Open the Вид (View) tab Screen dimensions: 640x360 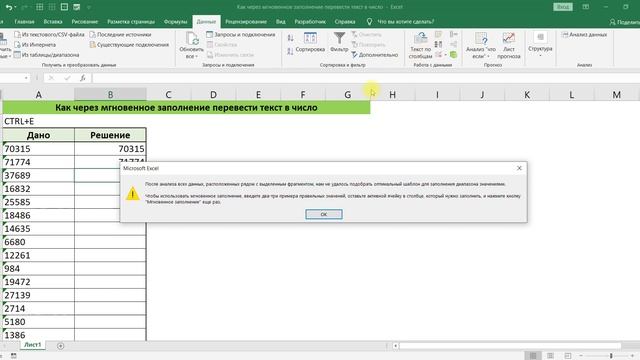tap(280, 22)
